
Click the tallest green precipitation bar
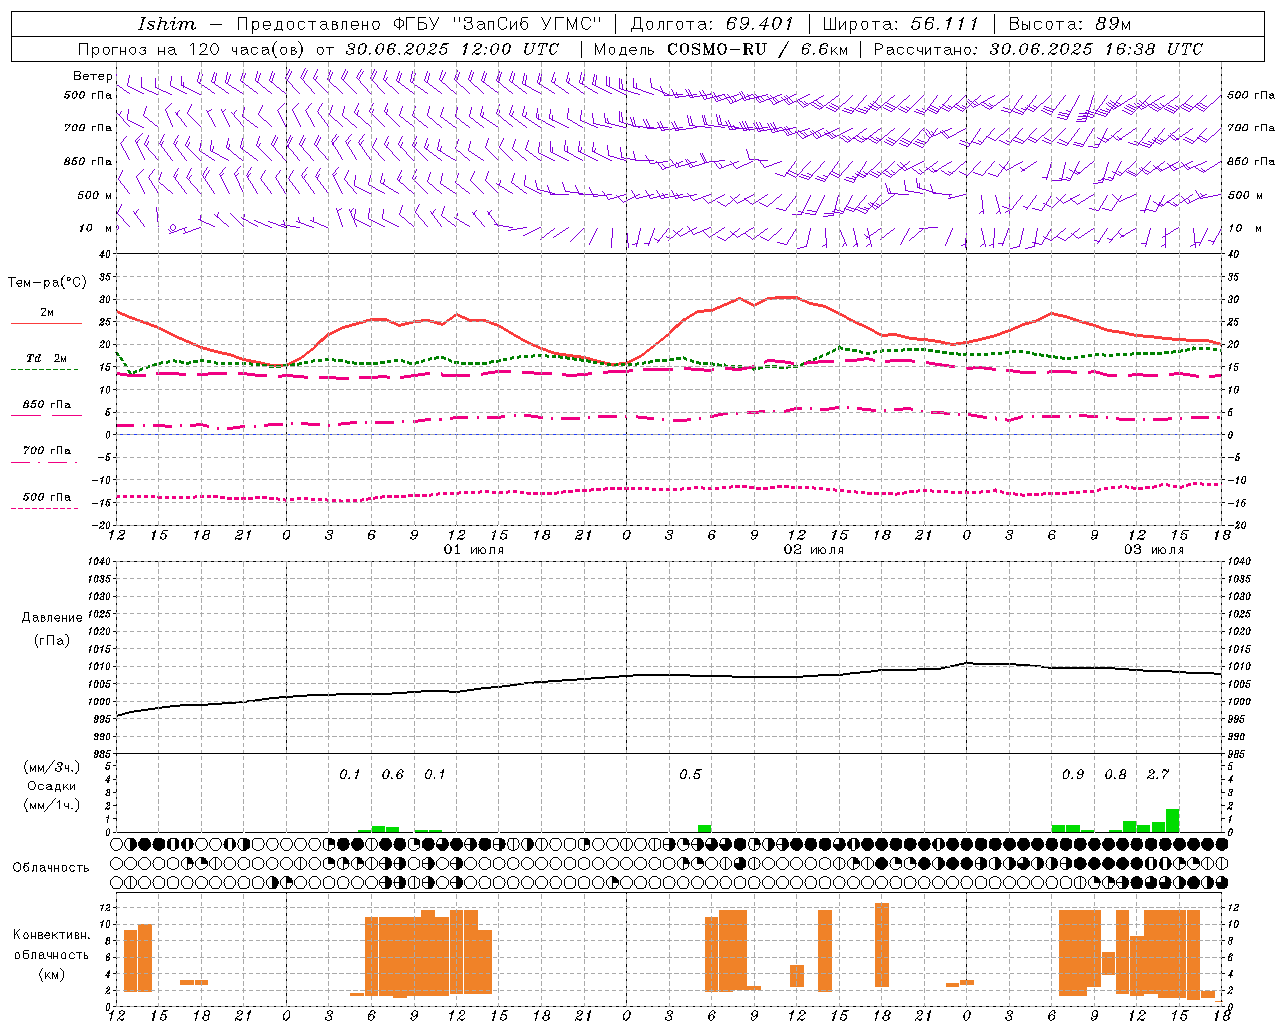tap(1172, 821)
